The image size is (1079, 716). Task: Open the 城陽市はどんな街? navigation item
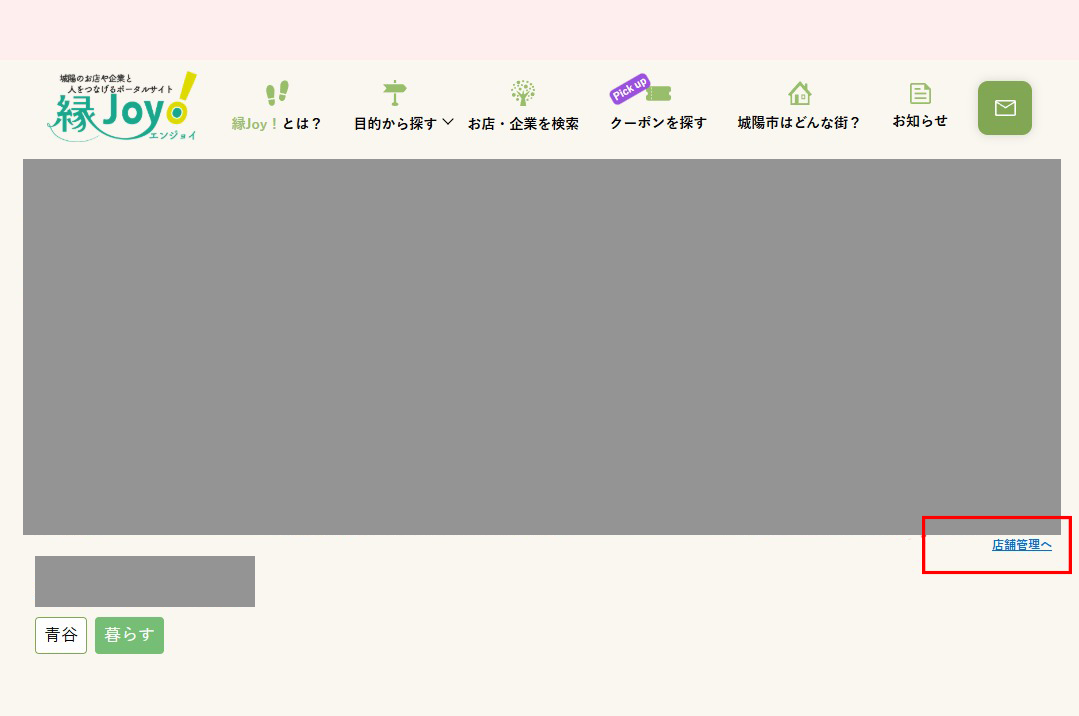click(799, 123)
